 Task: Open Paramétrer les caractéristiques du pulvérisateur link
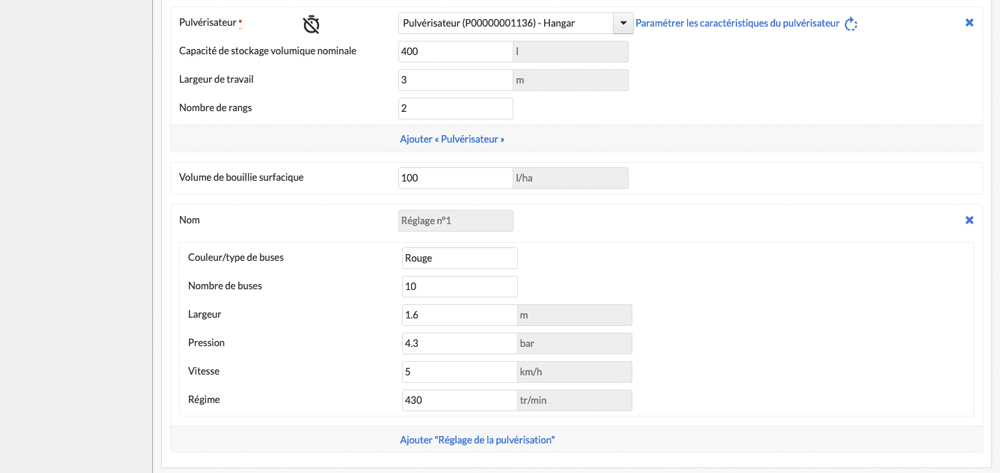[x=737, y=24]
